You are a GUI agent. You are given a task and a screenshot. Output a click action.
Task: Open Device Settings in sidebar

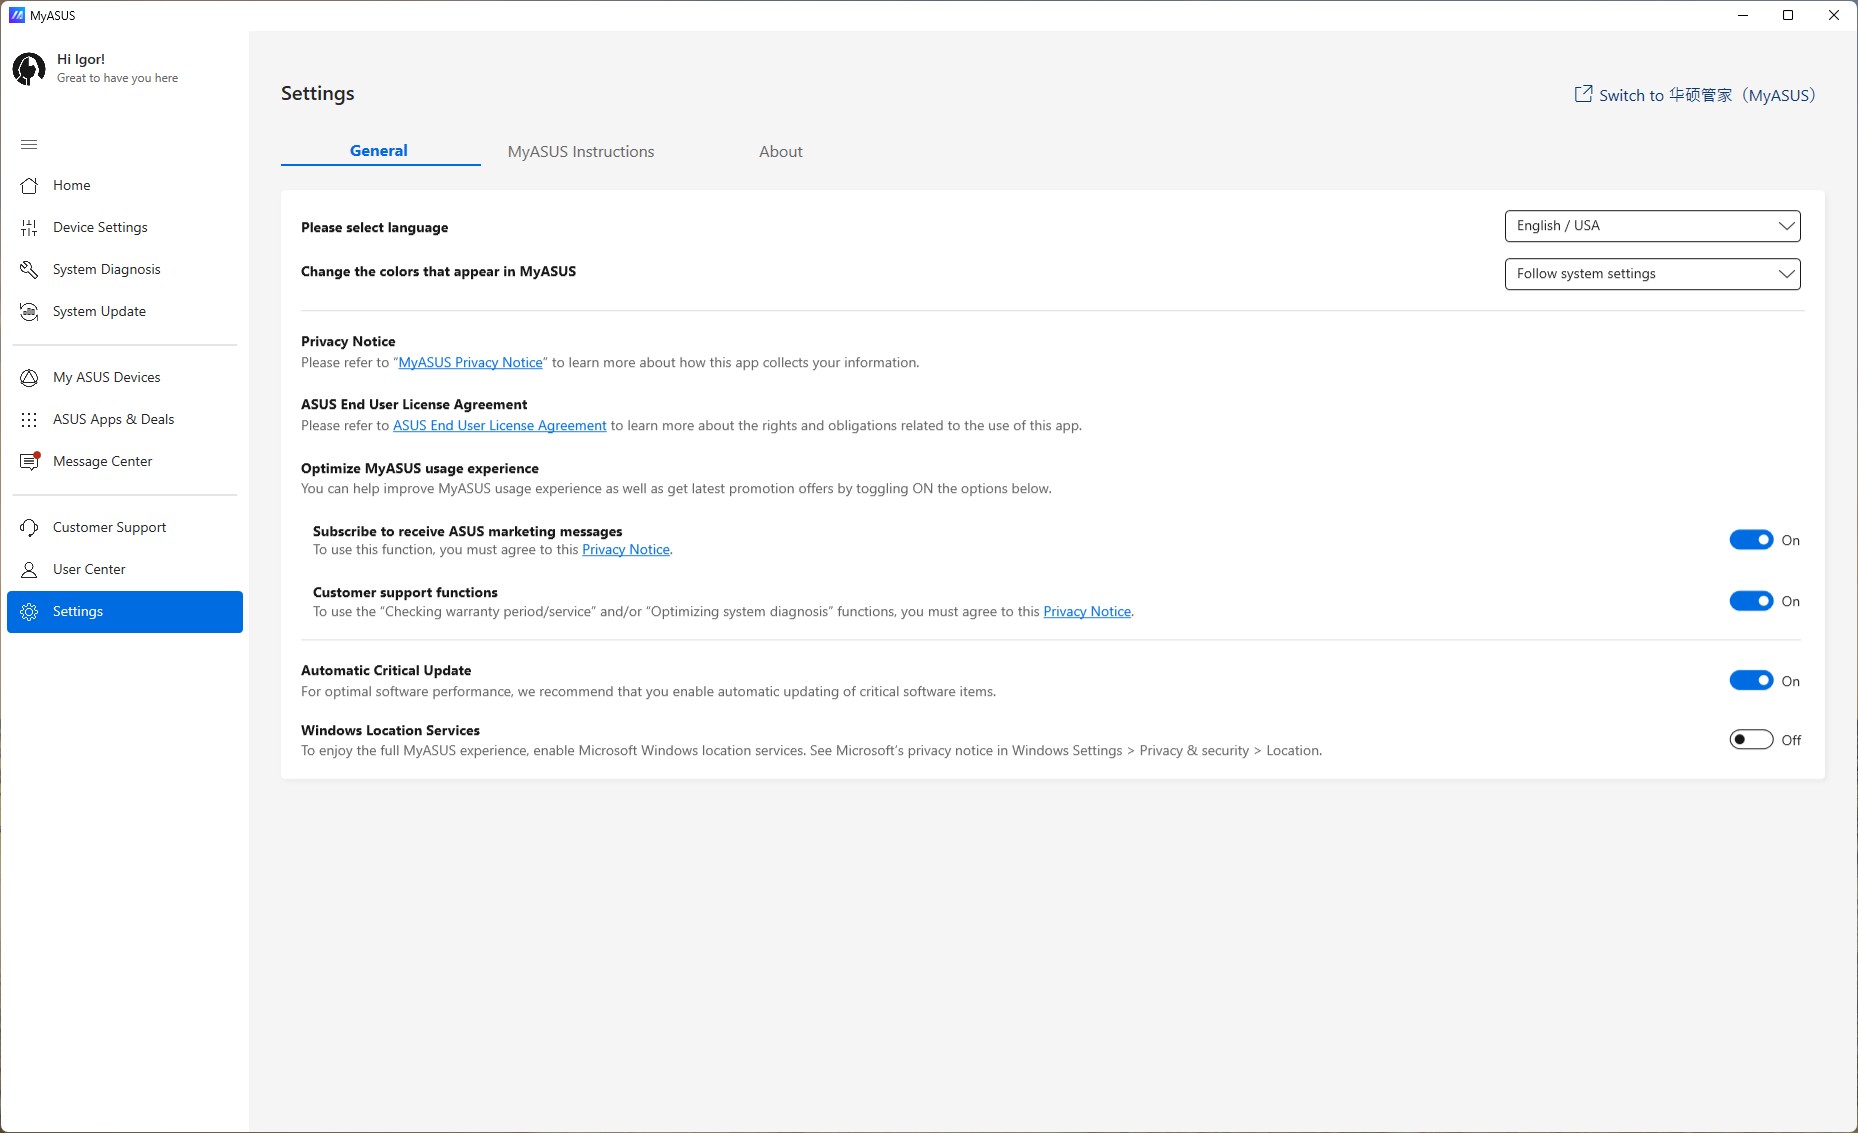coord(125,228)
